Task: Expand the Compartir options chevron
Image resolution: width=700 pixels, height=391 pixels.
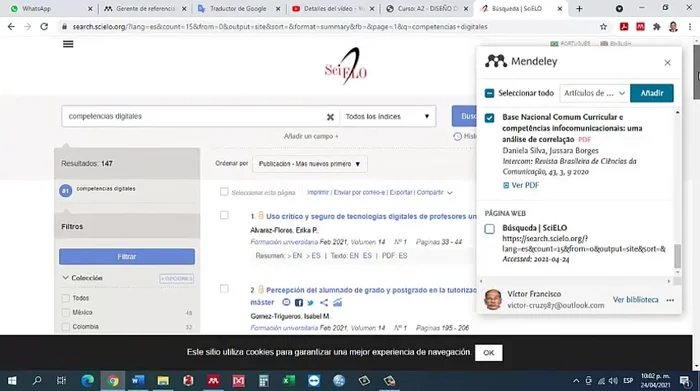Action: tap(450, 193)
